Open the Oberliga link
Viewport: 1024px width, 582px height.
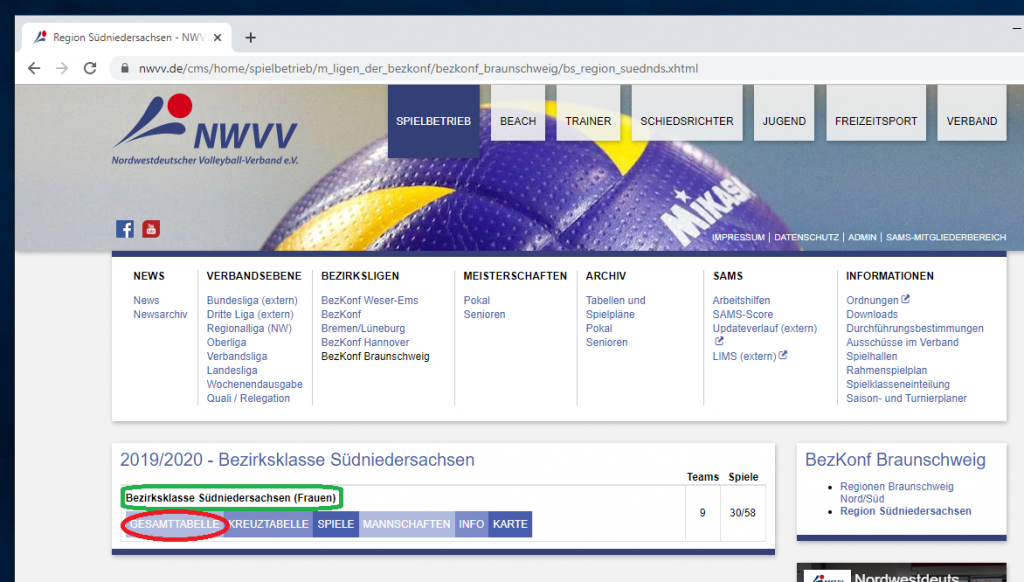227,342
